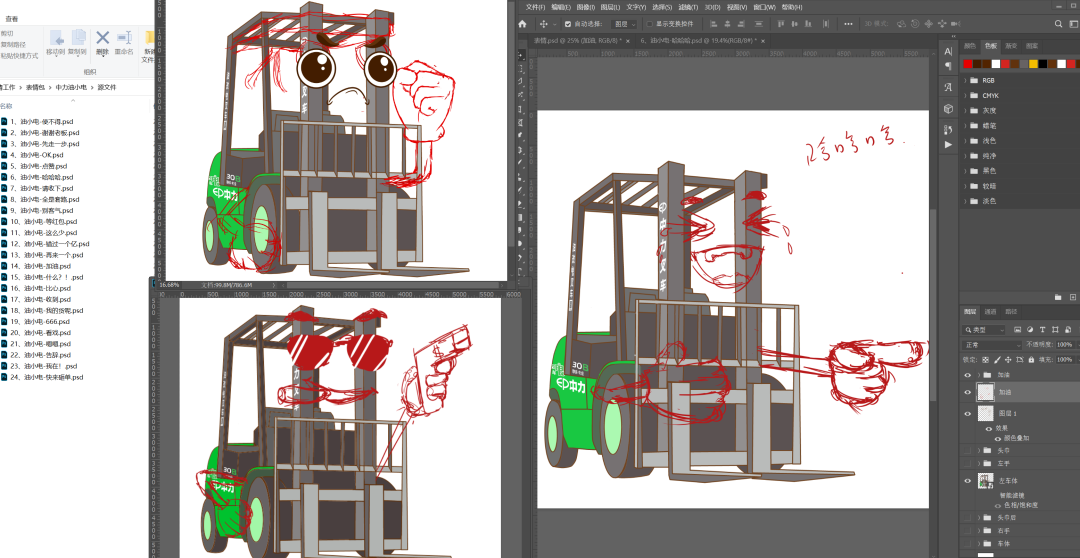Viewport: 1080px width, 558px height.
Task: Click the red Delete icon in Explorer ribbon
Action: point(102,40)
